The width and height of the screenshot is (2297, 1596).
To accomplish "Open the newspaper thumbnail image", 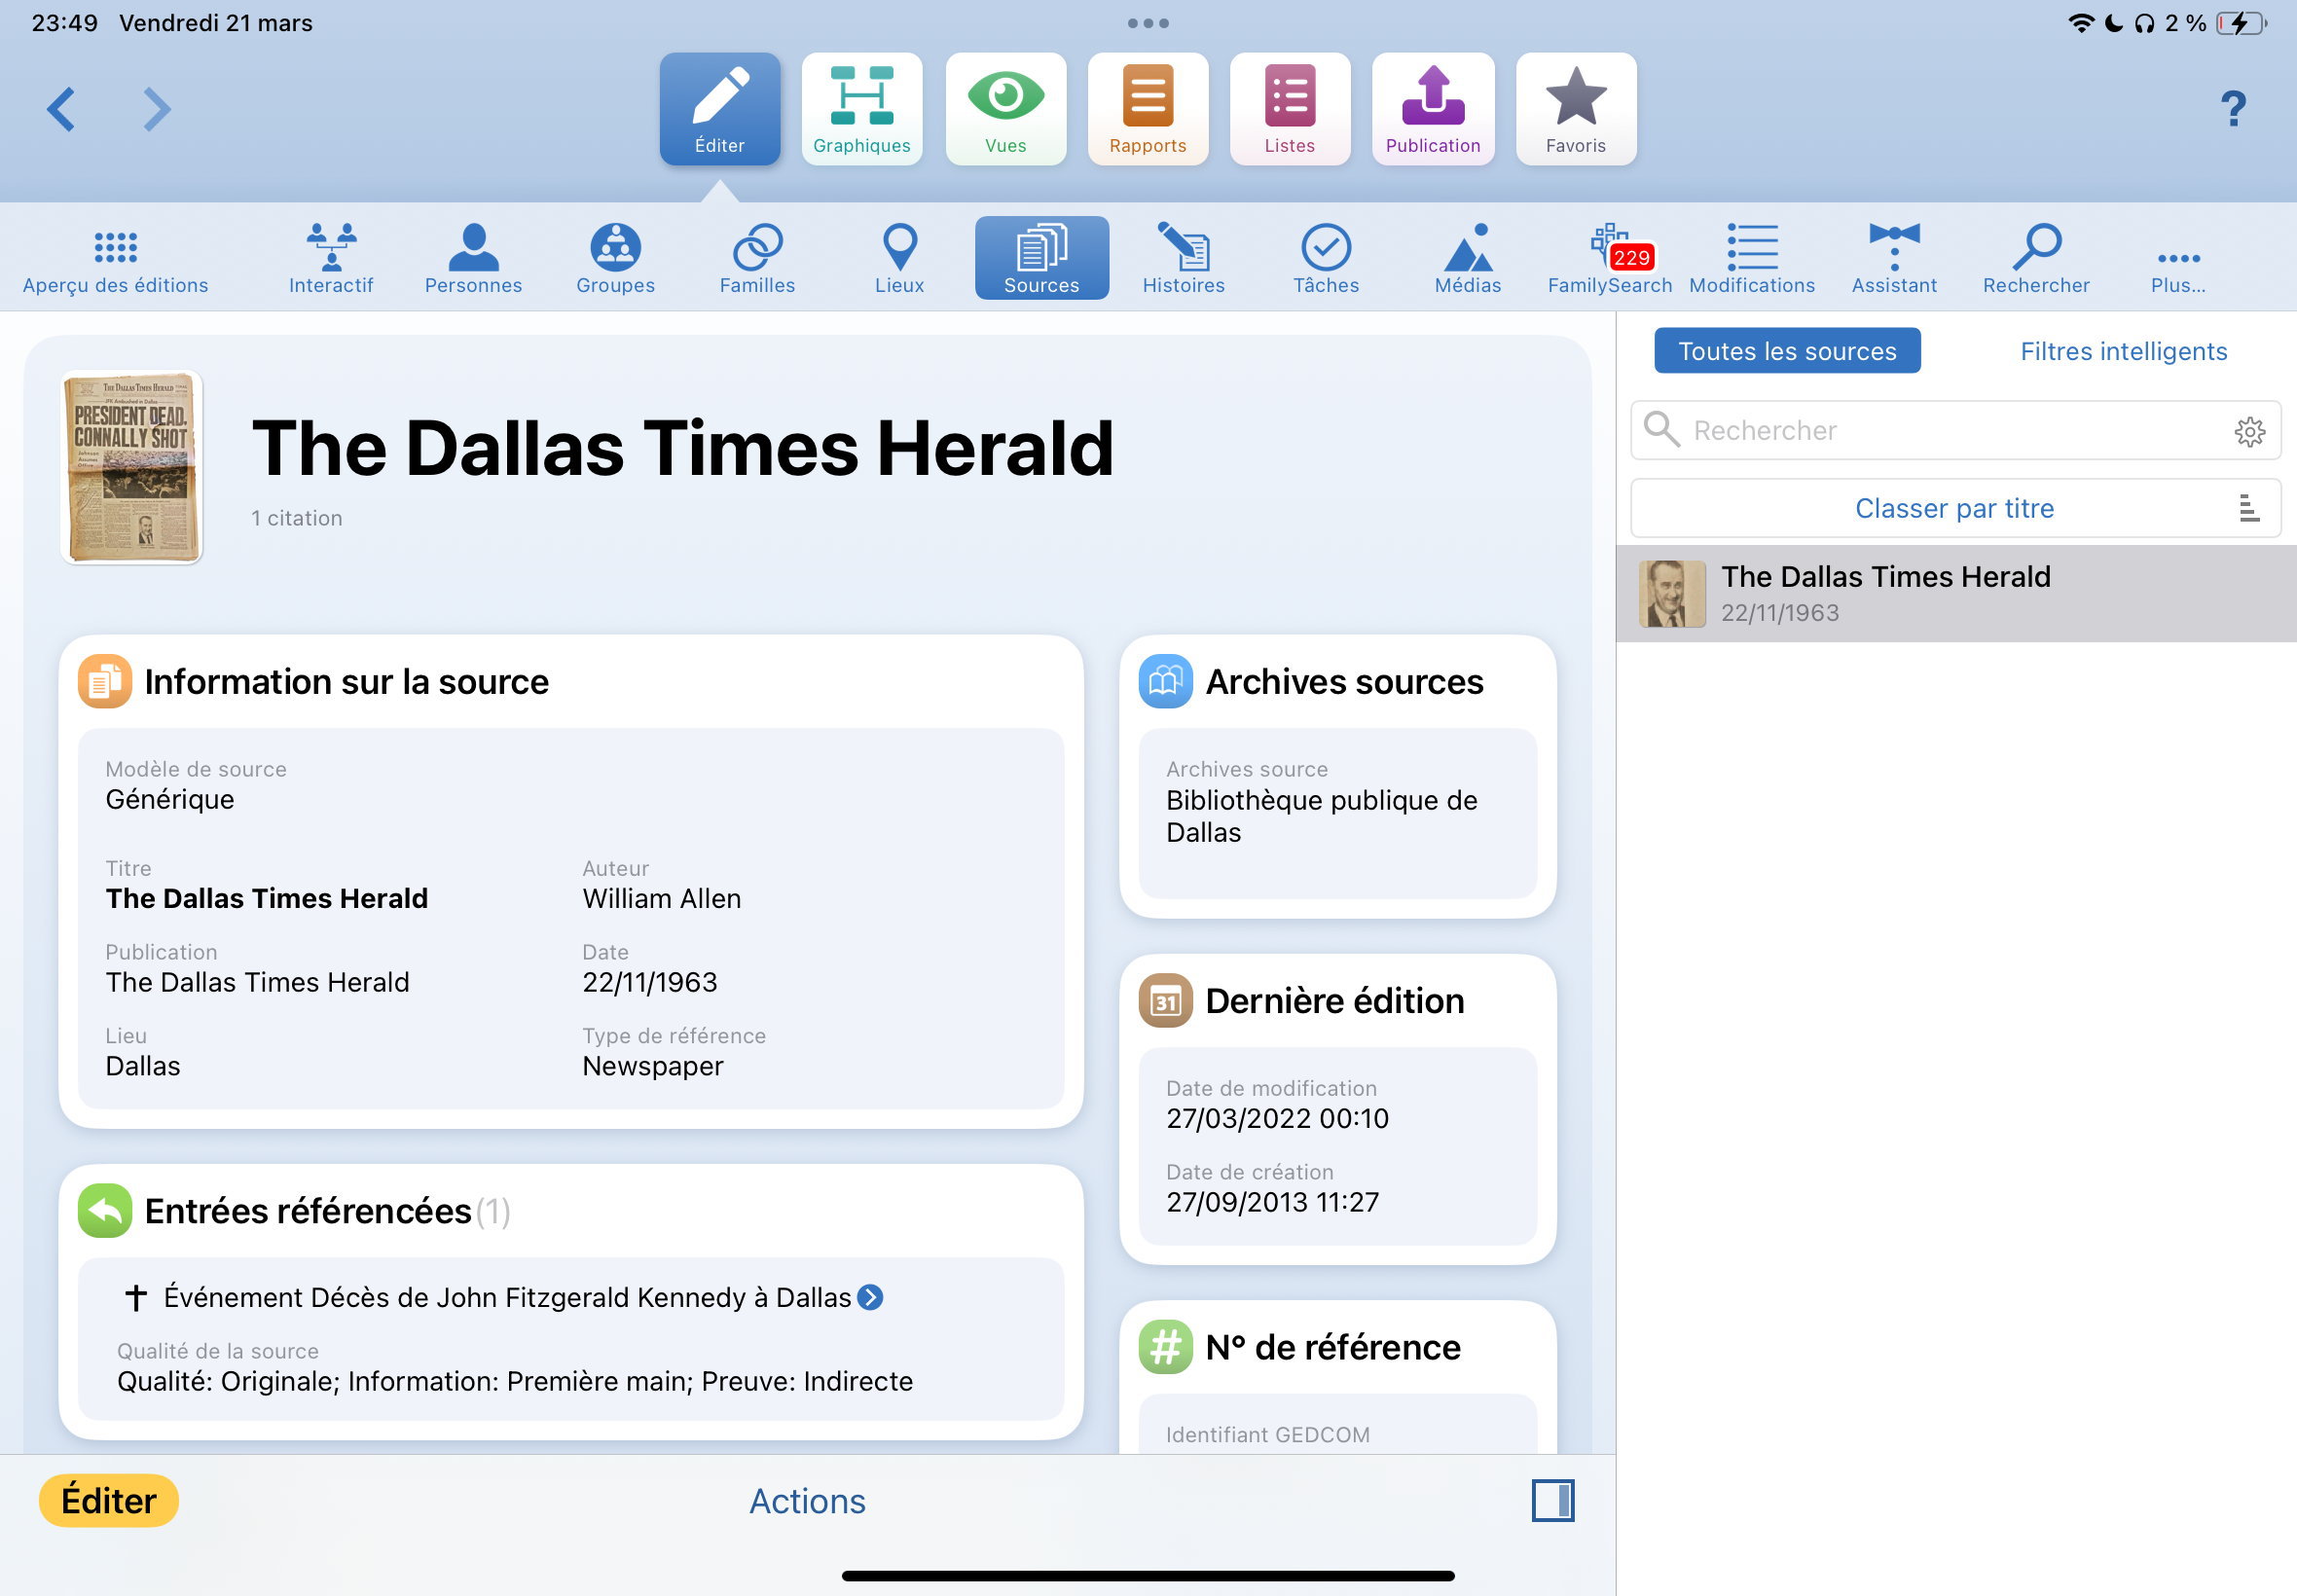I will tap(132, 467).
